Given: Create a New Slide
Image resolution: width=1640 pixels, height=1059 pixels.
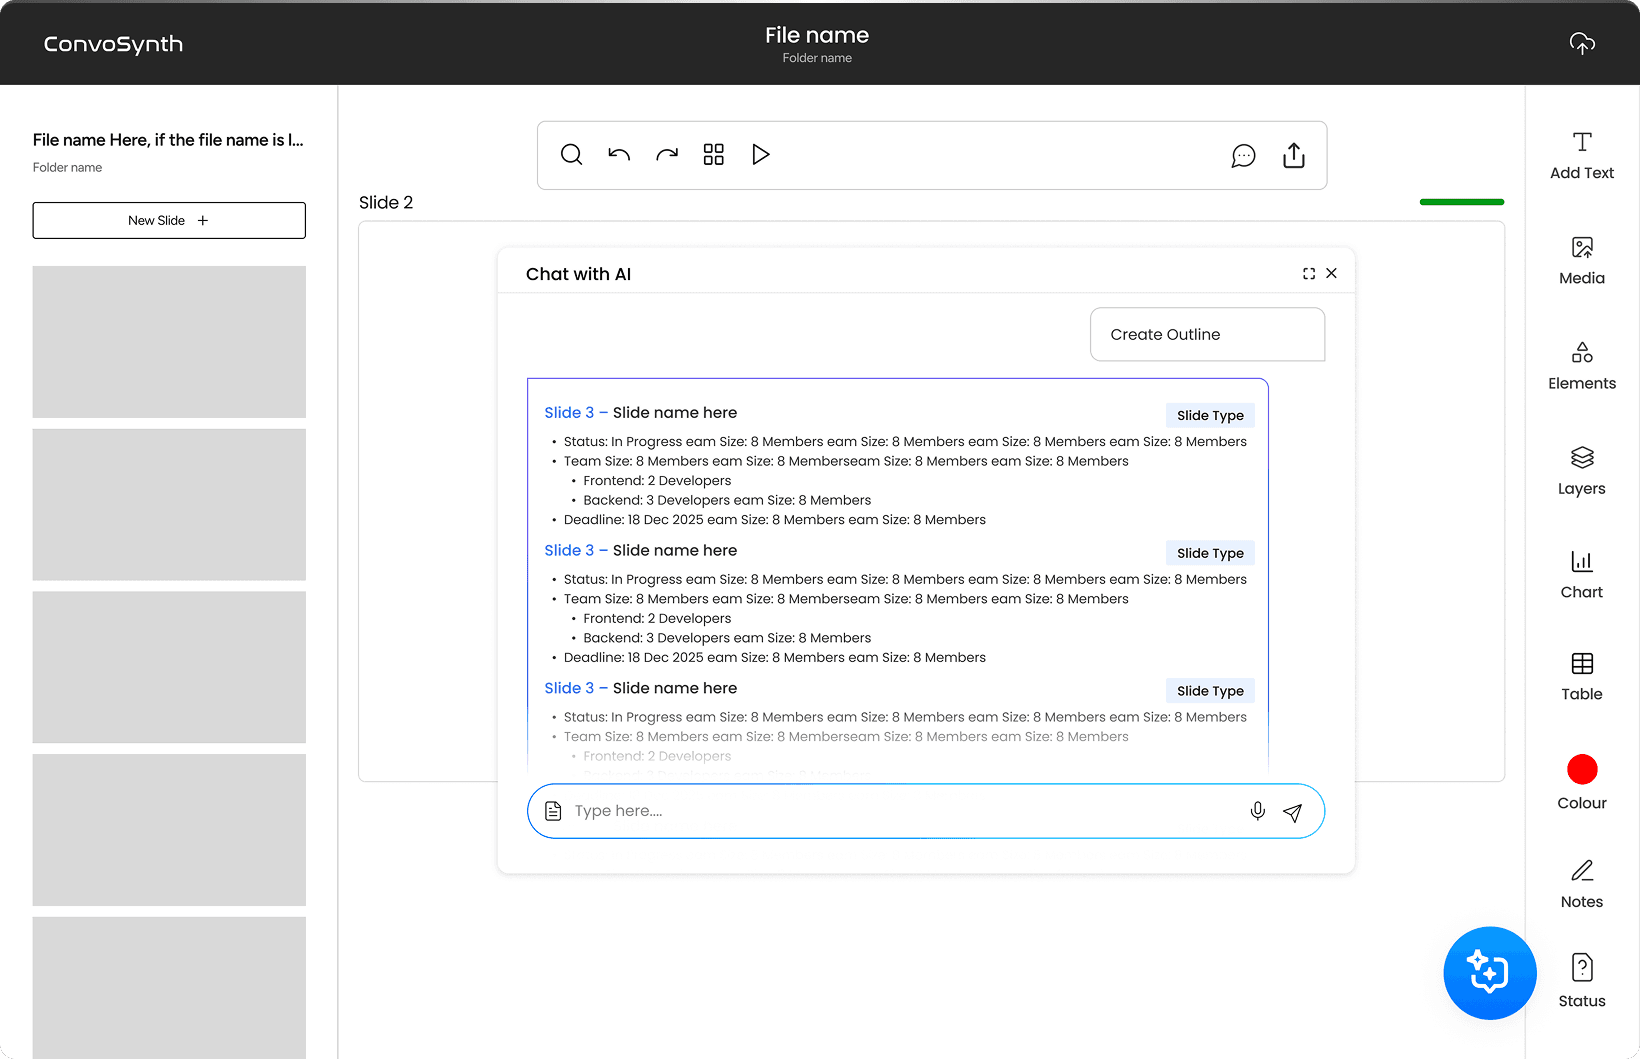Looking at the screenshot, I should click(x=168, y=220).
